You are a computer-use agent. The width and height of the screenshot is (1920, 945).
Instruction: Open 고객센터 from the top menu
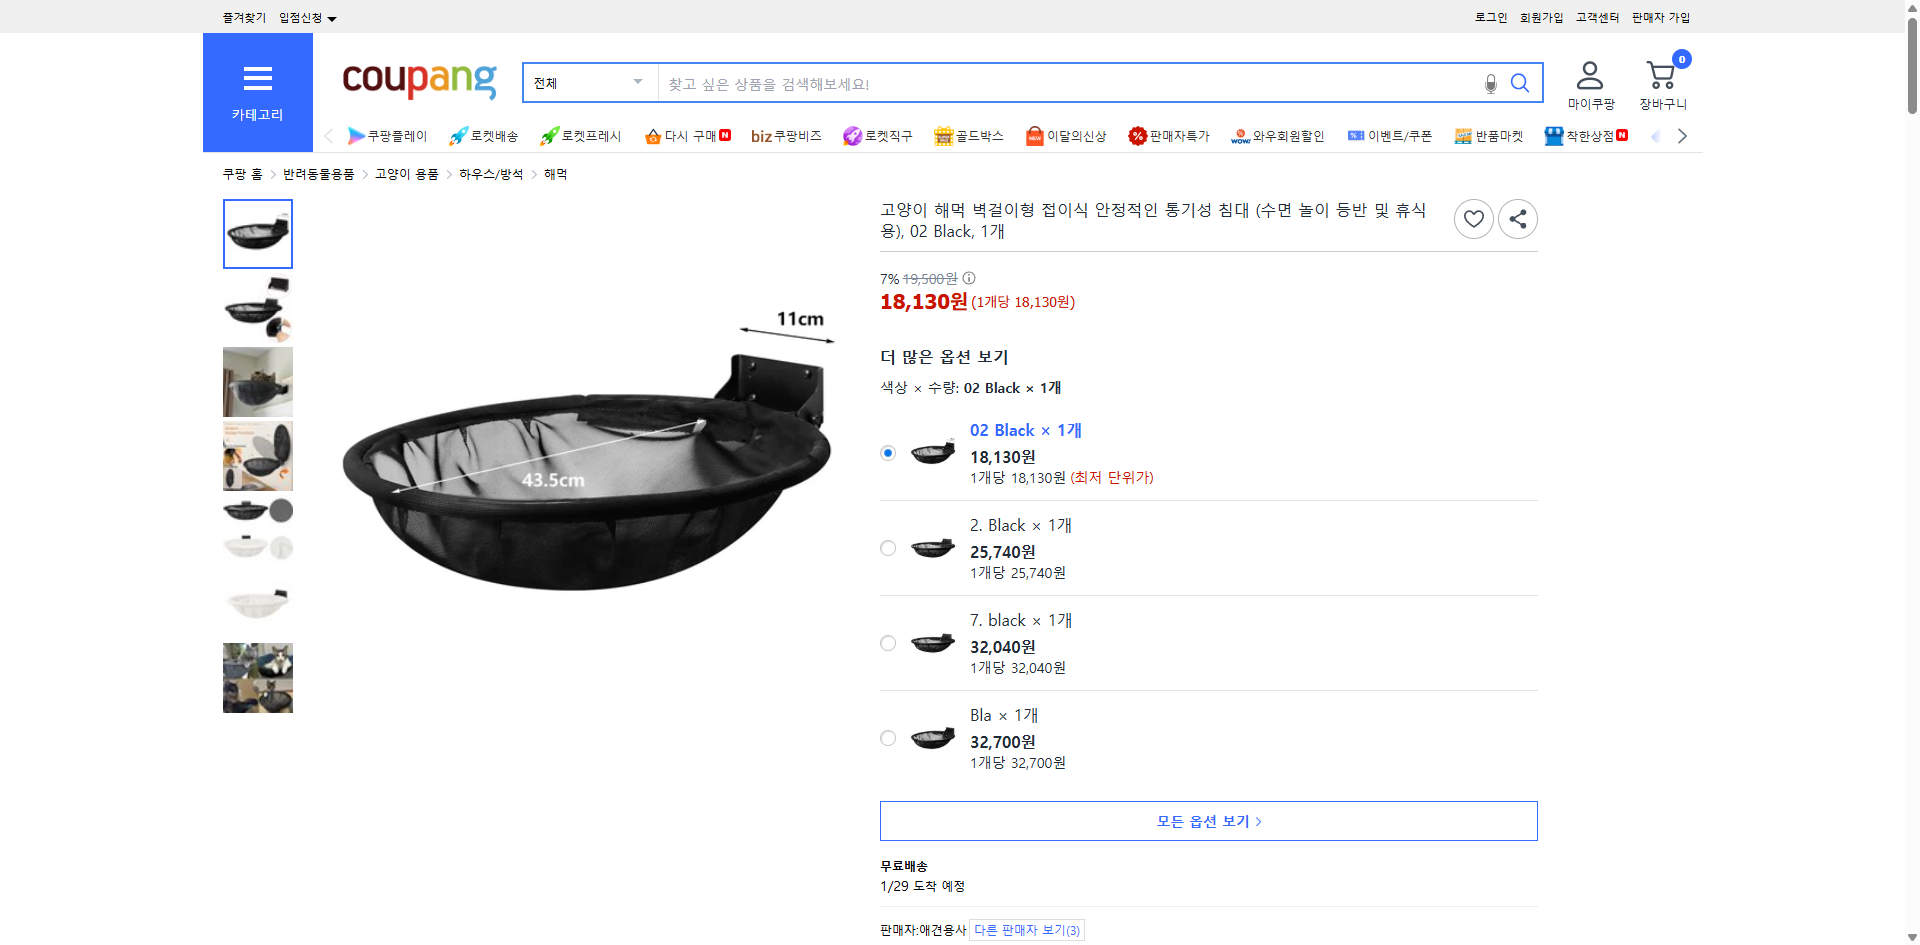click(x=1597, y=17)
